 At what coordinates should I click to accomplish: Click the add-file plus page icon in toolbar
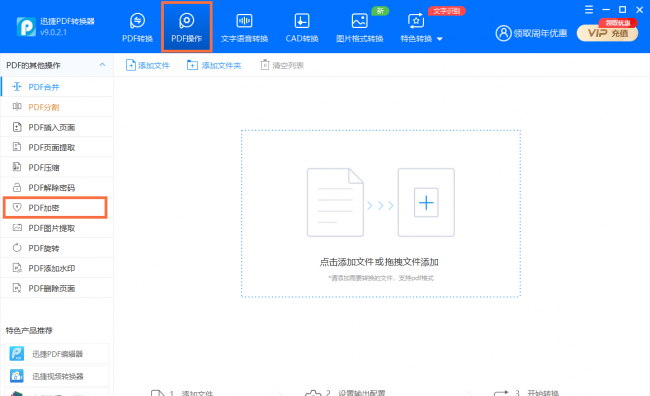click(131, 65)
